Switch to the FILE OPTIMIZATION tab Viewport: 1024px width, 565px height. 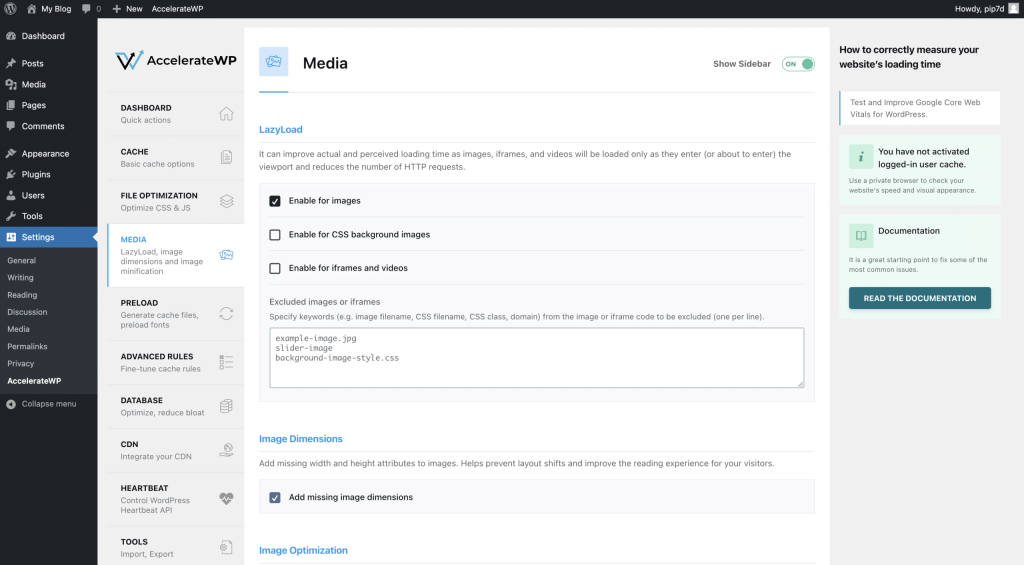(176, 201)
